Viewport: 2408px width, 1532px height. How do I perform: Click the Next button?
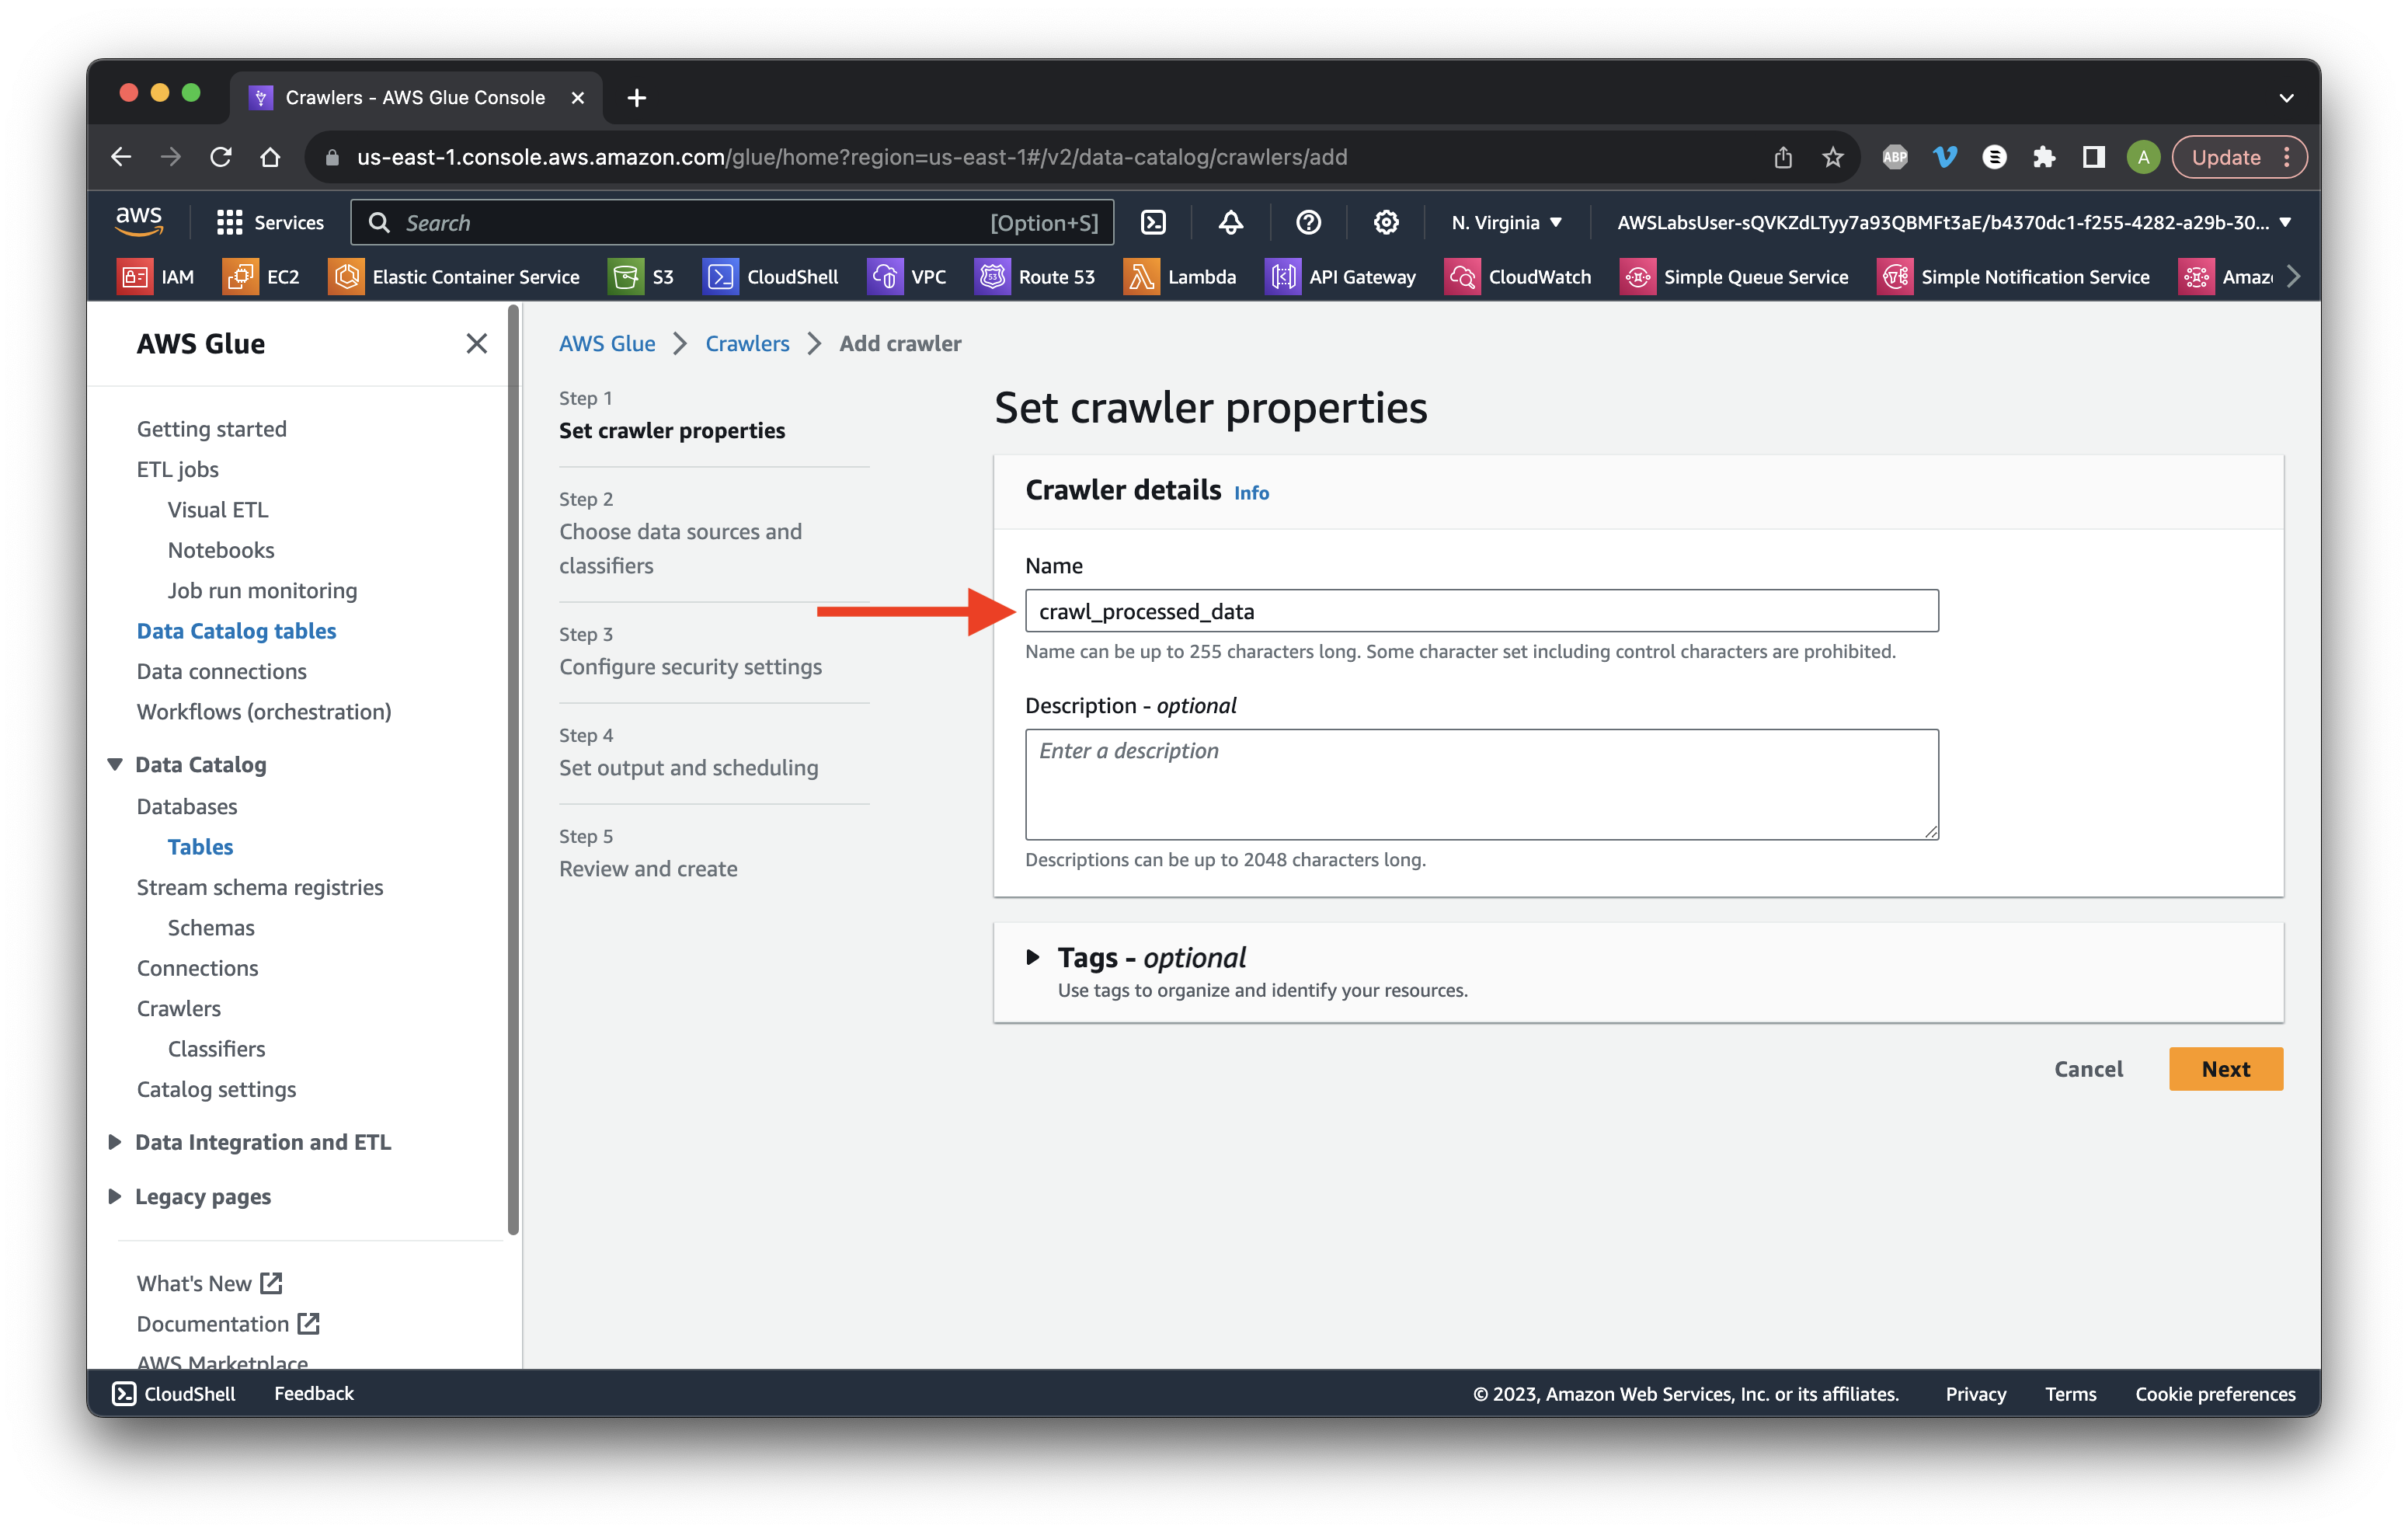point(2225,1068)
